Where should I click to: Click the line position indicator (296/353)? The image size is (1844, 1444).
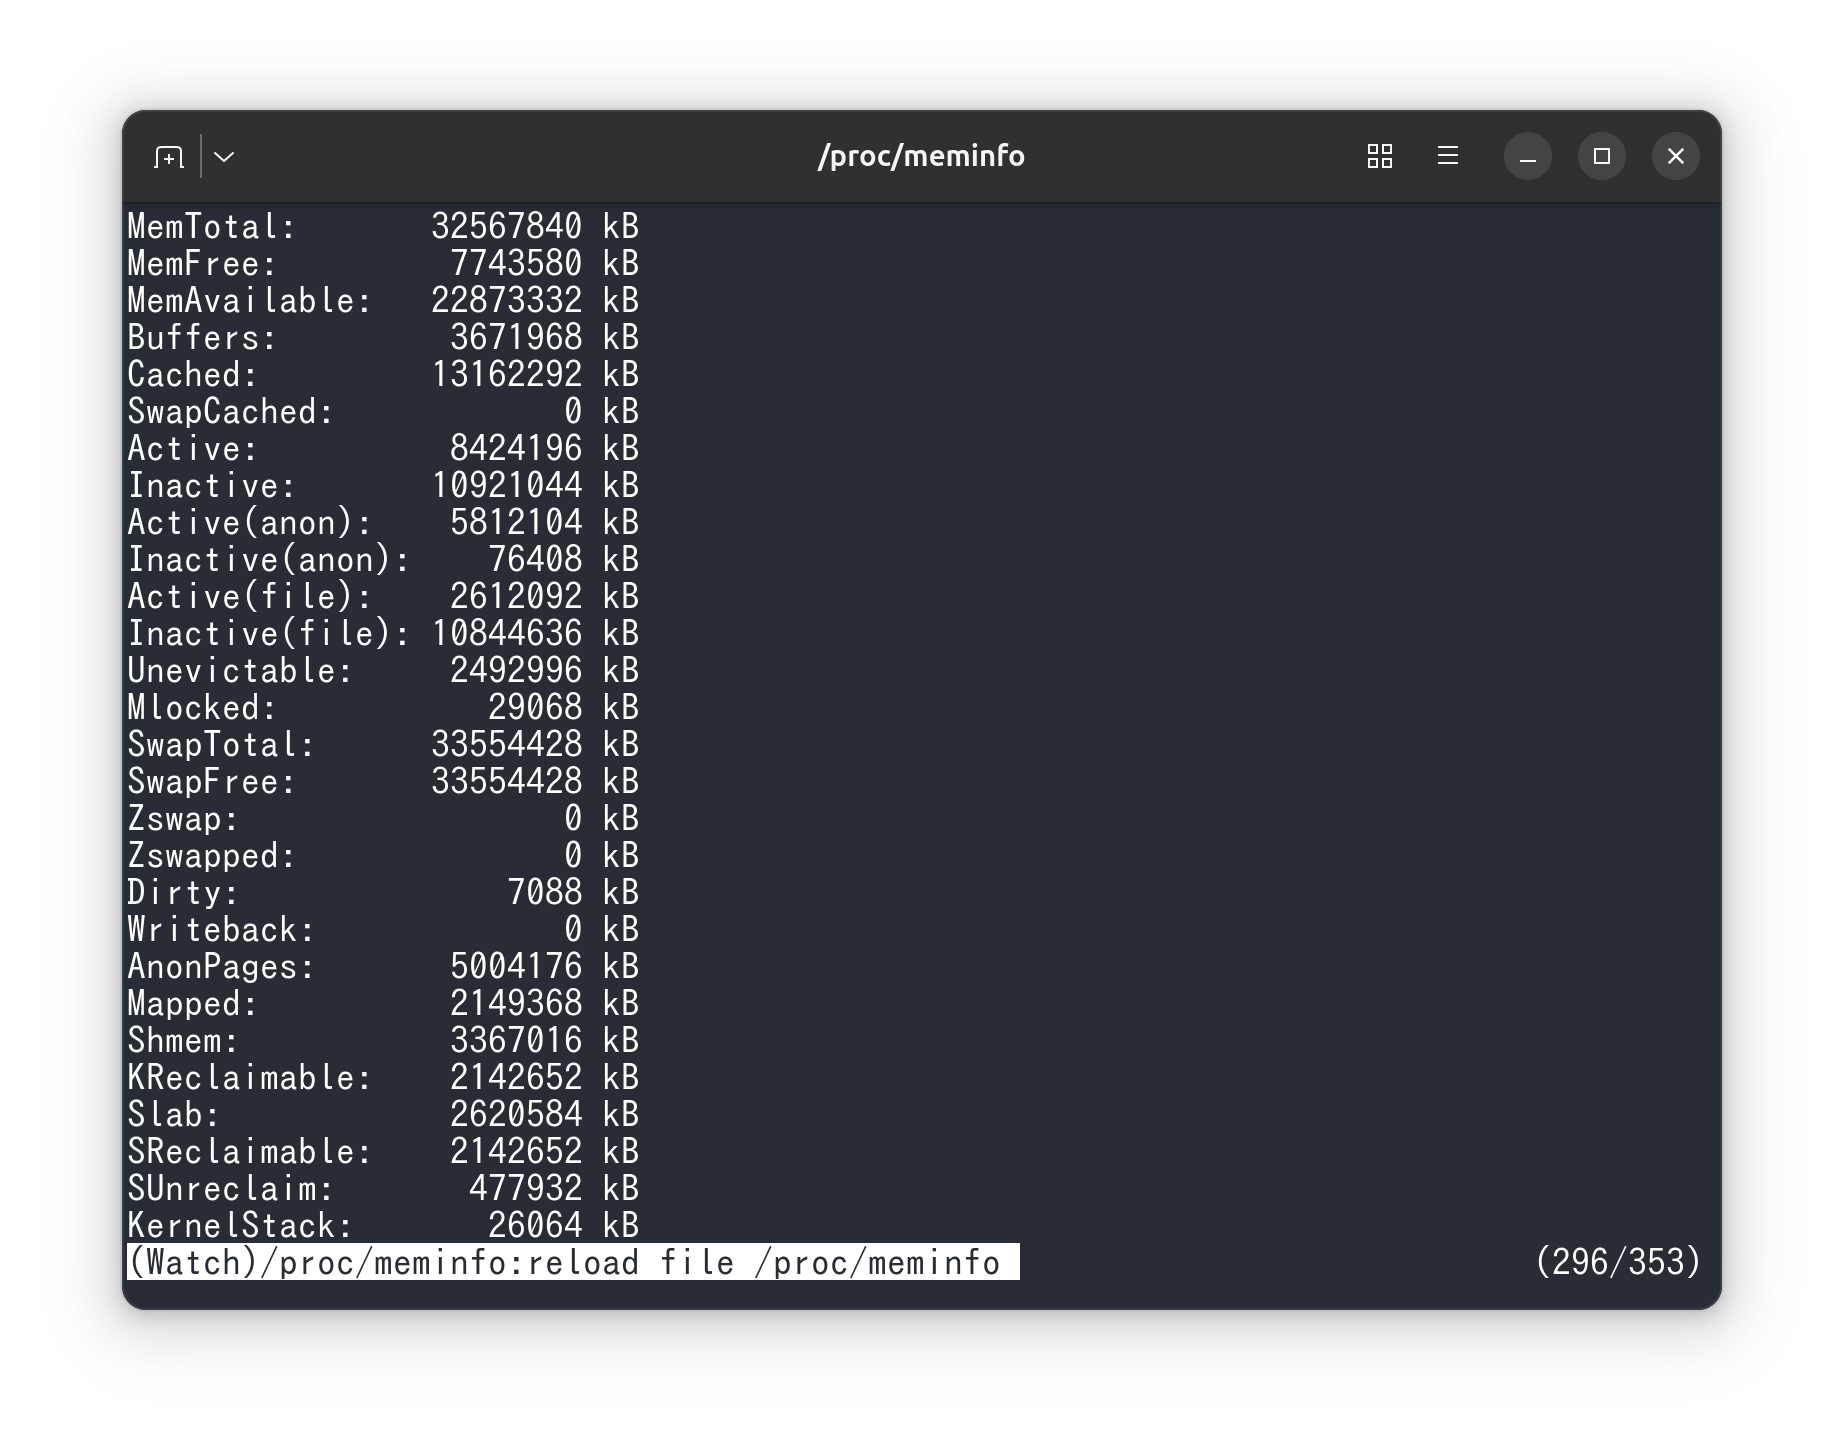click(x=1618, y=1262)
